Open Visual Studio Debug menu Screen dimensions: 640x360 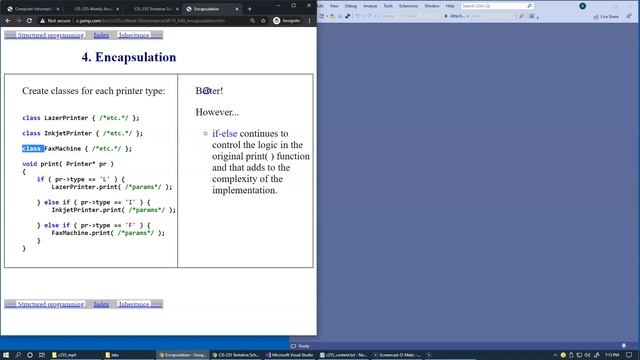point(351,6)
